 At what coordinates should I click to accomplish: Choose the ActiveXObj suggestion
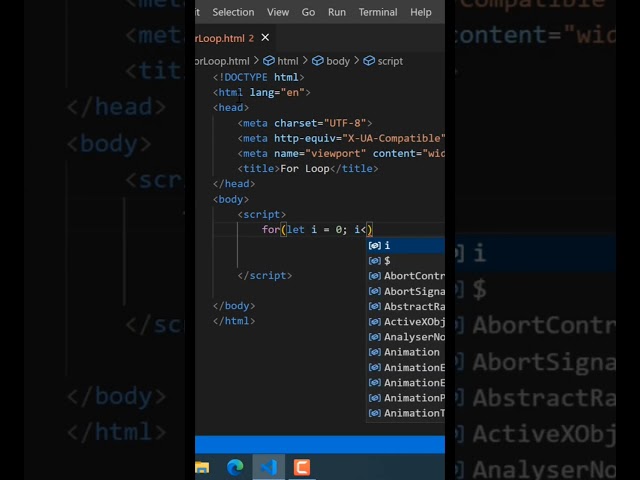pyautogui.click(x=406, y=322)
